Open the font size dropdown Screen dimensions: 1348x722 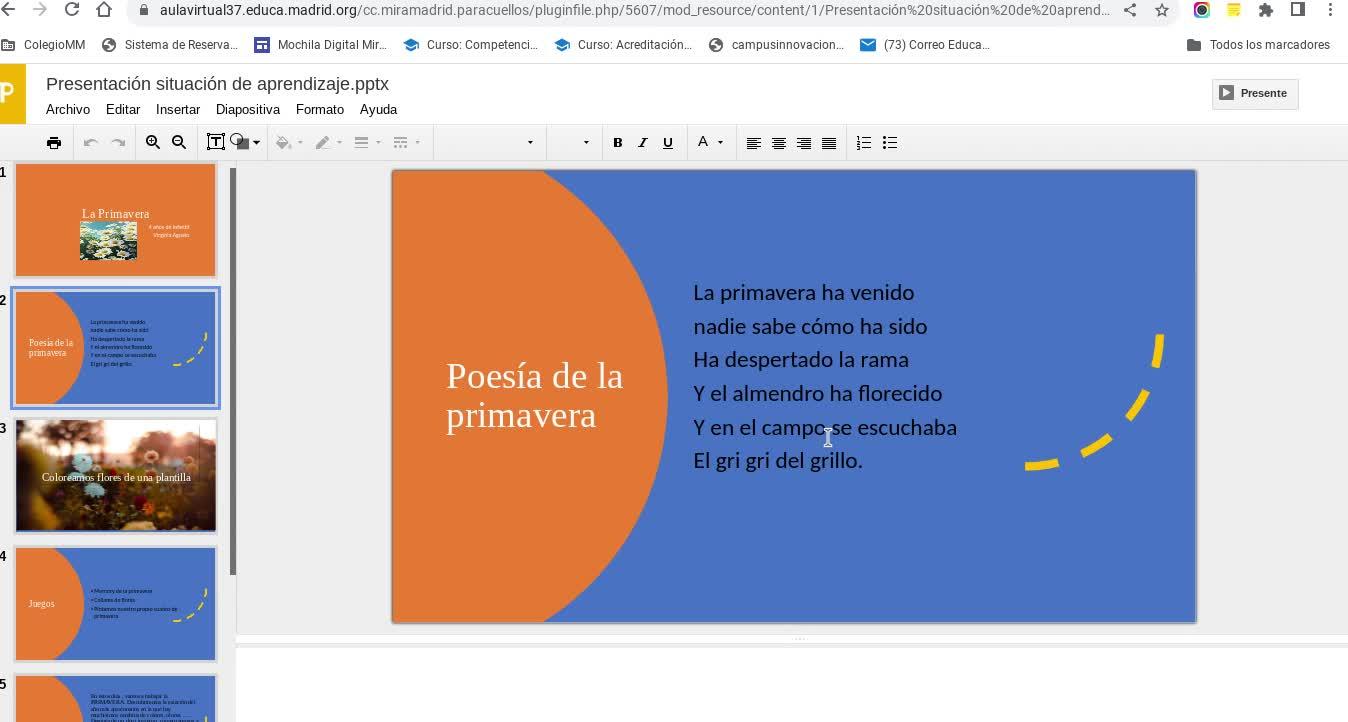(x=572, y=143)
